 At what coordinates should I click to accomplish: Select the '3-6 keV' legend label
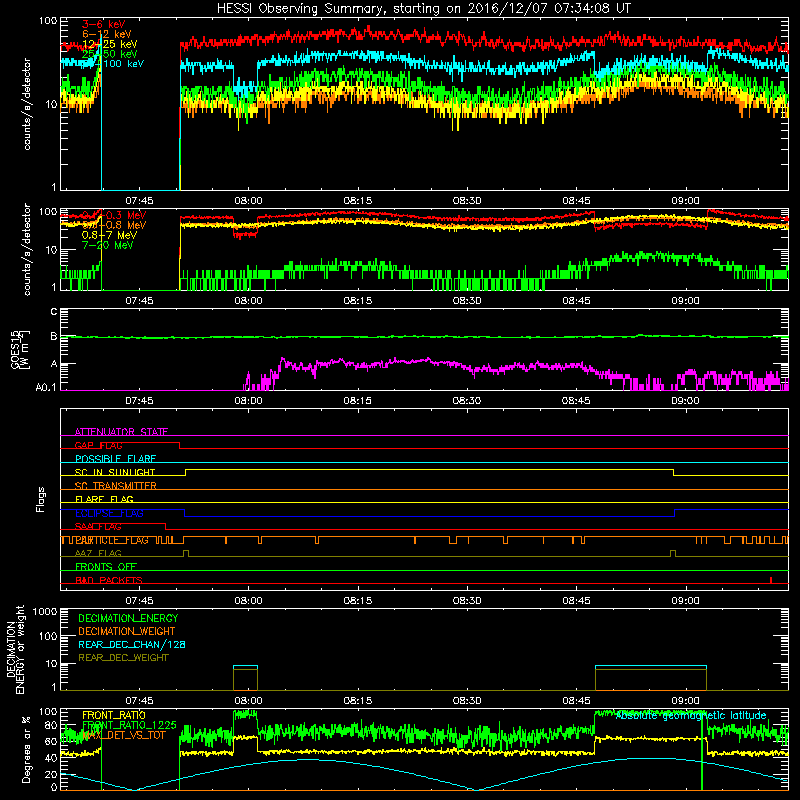point(104,24)
